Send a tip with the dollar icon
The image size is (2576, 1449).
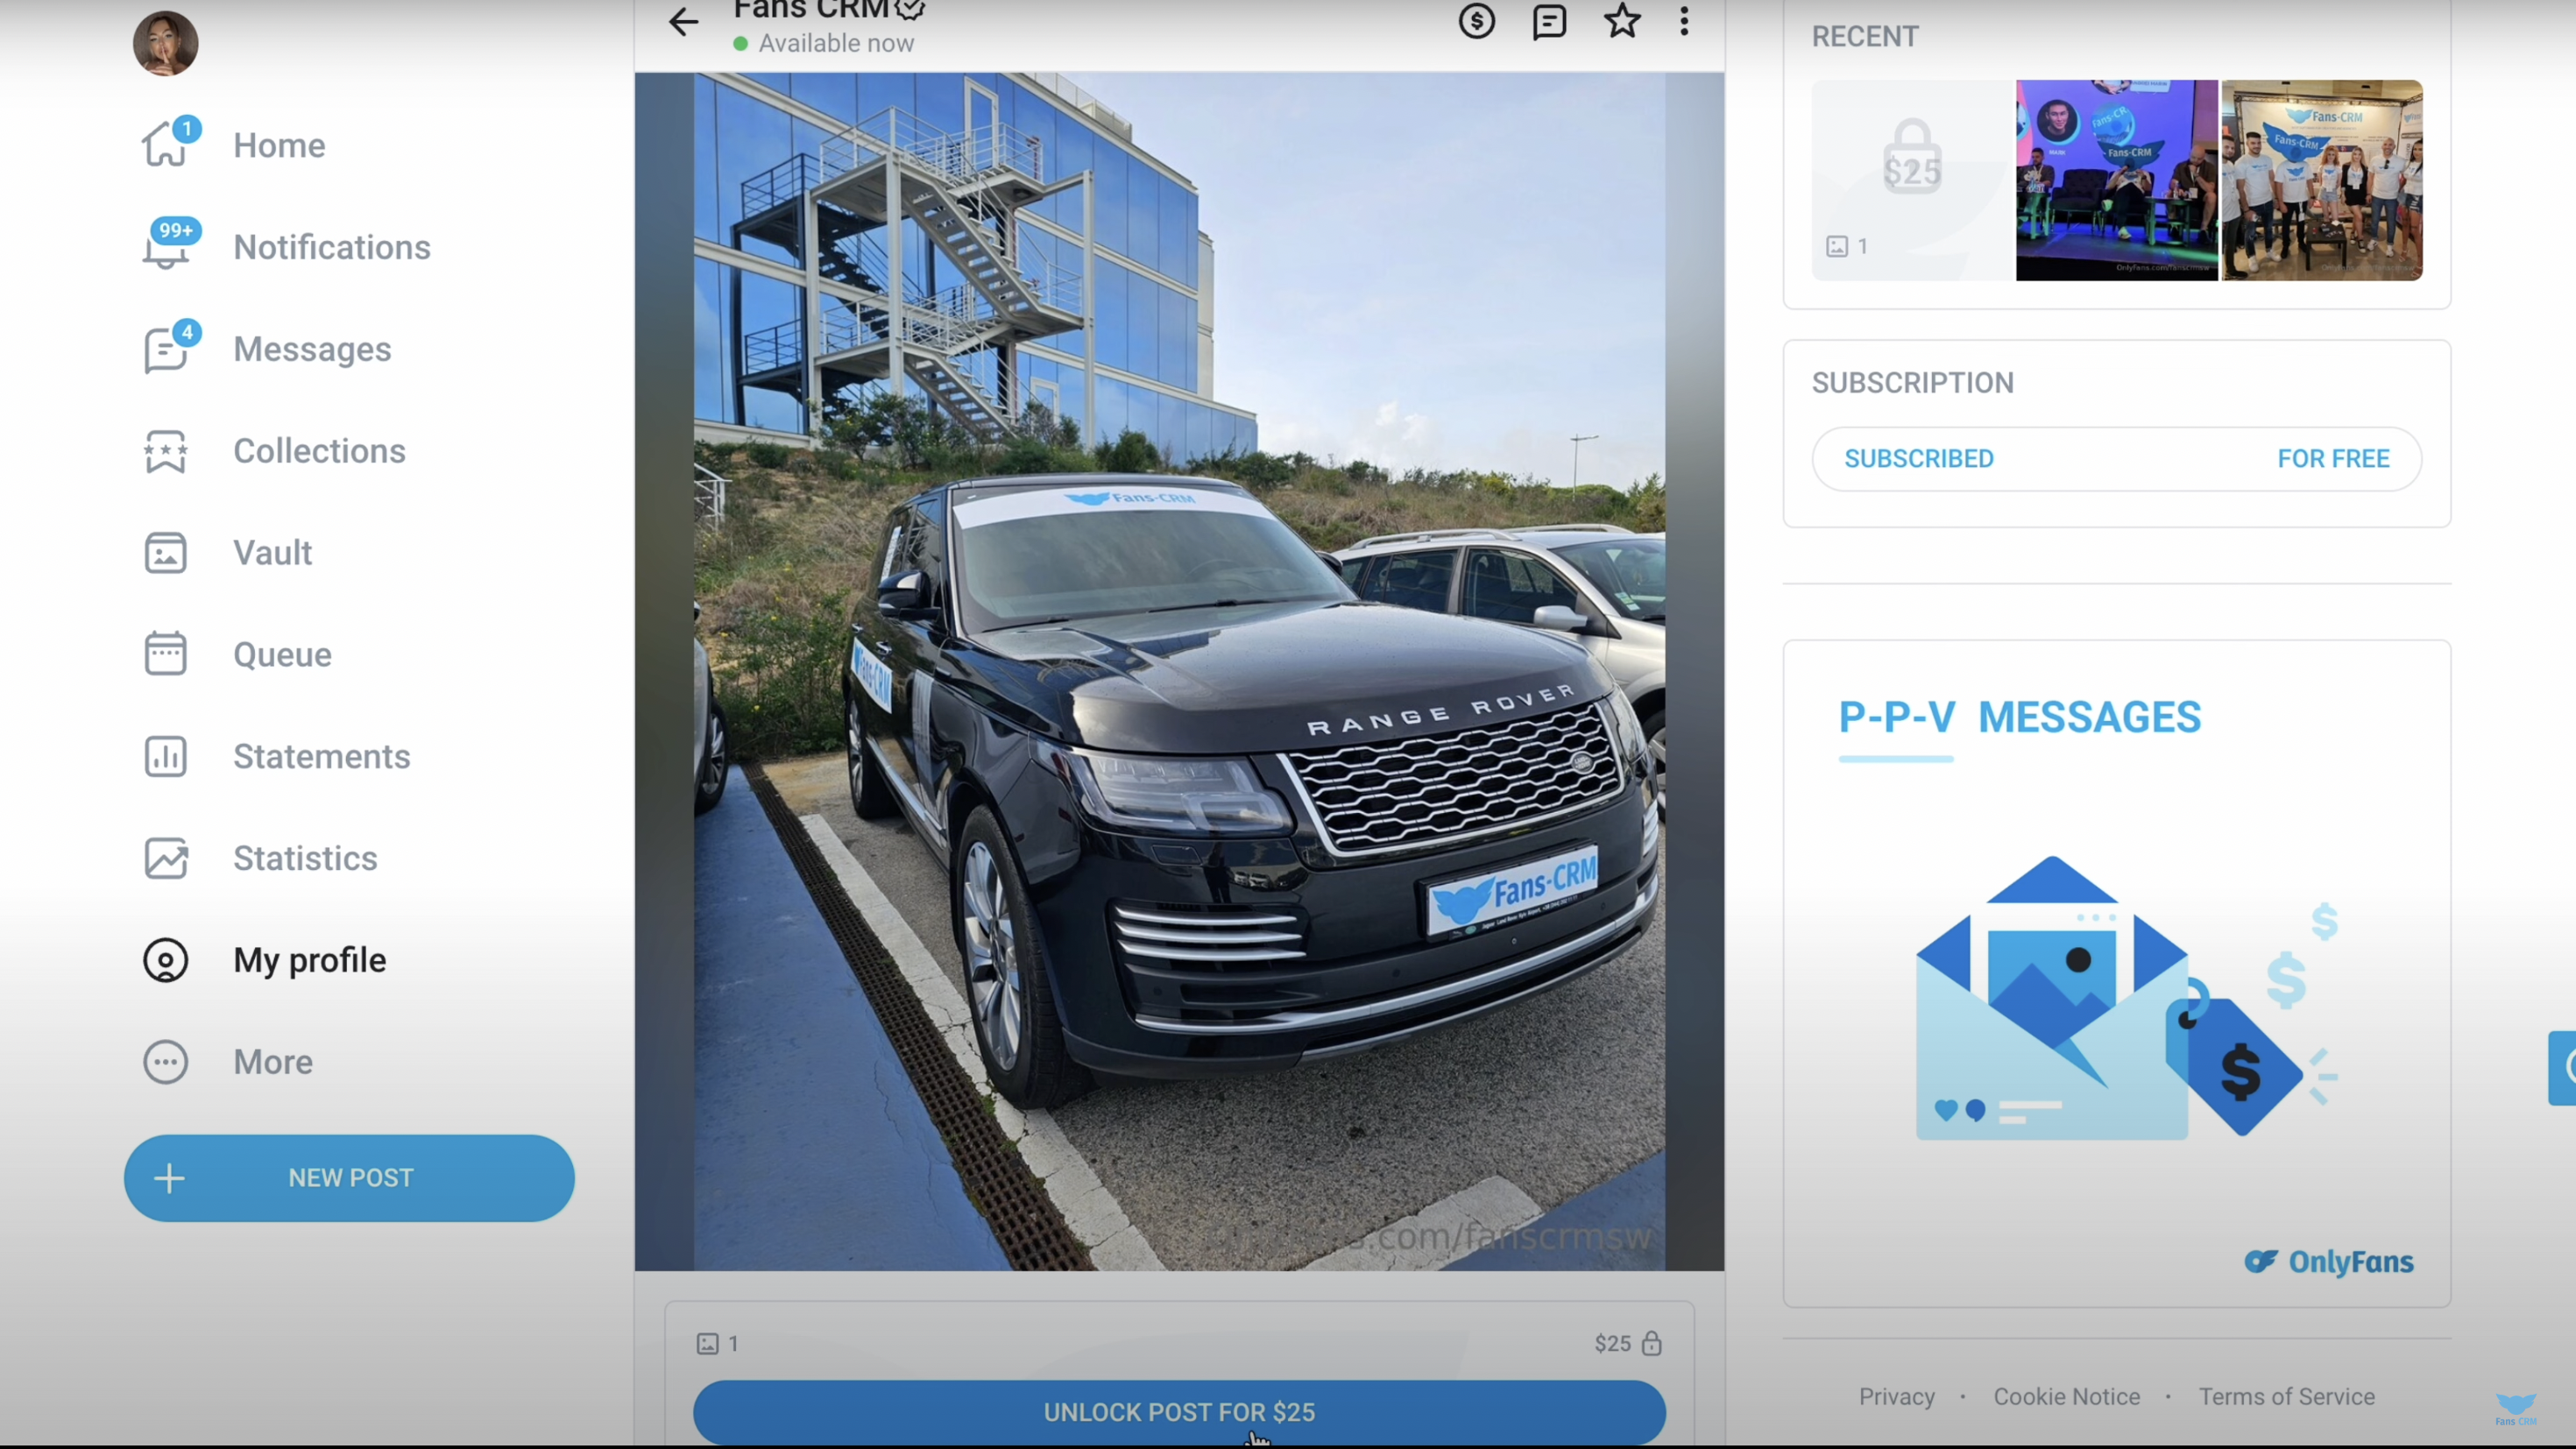(1477, 21)
